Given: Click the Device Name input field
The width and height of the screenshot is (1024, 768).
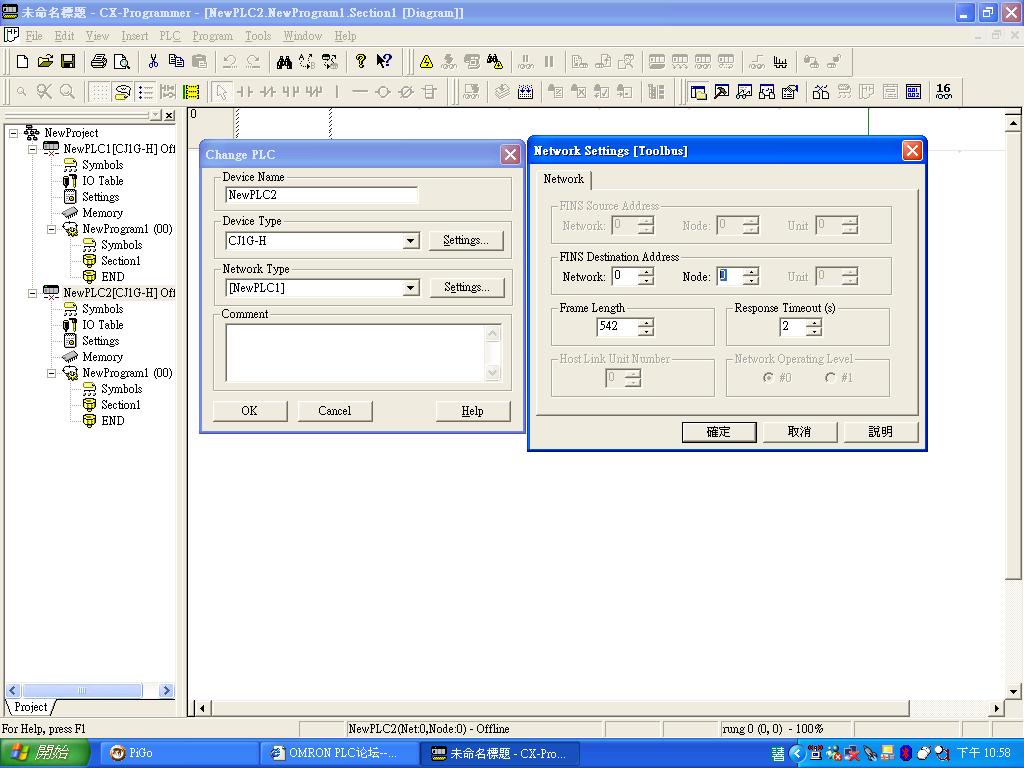Looking at the screenshot, I should (321, 195).
